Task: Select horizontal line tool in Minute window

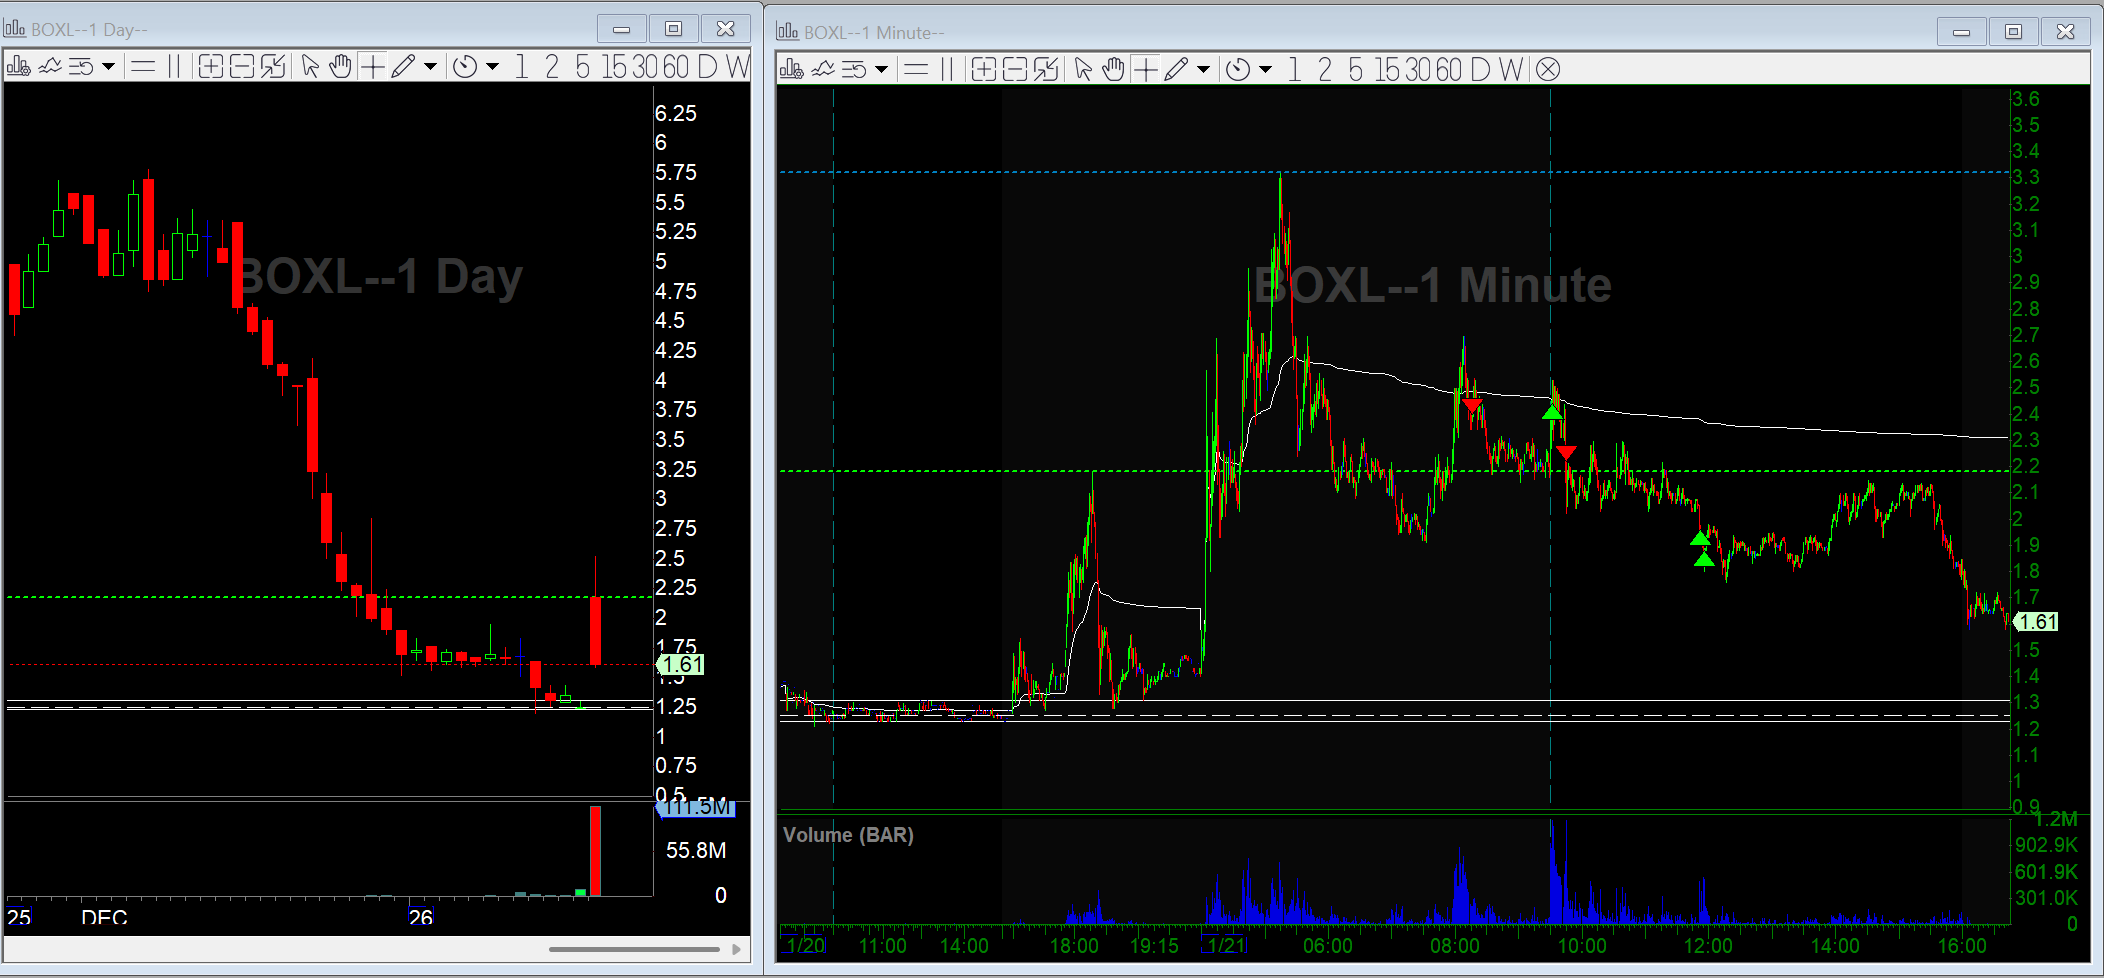Action: [x=916, y=69]
